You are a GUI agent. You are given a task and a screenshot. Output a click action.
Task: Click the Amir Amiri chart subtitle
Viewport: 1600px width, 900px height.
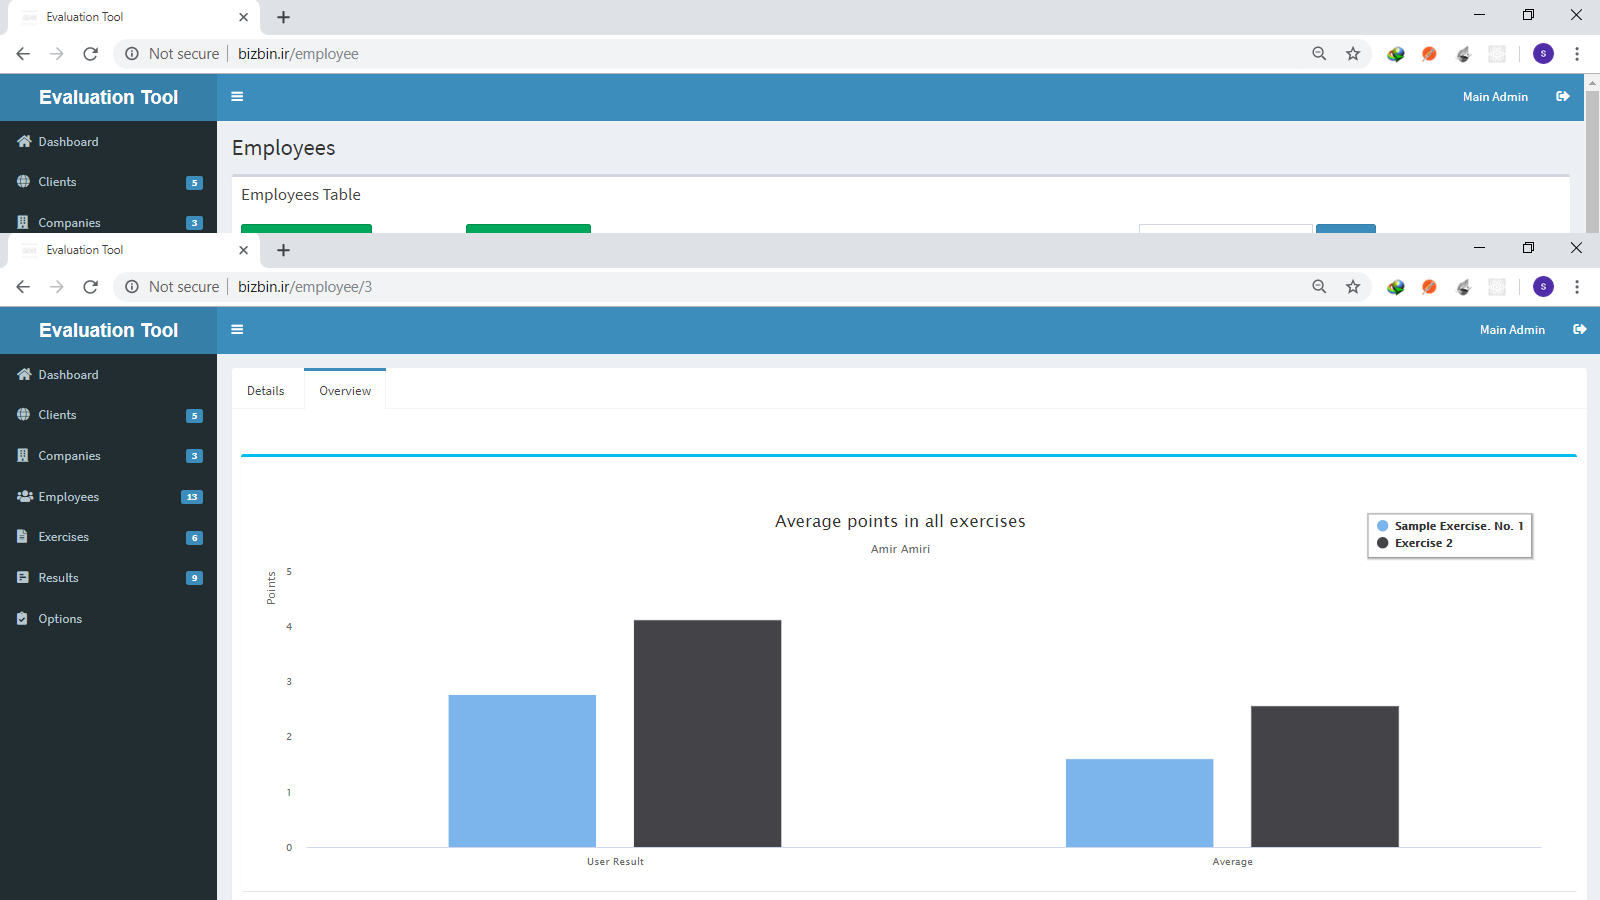(x=900, y=549)
